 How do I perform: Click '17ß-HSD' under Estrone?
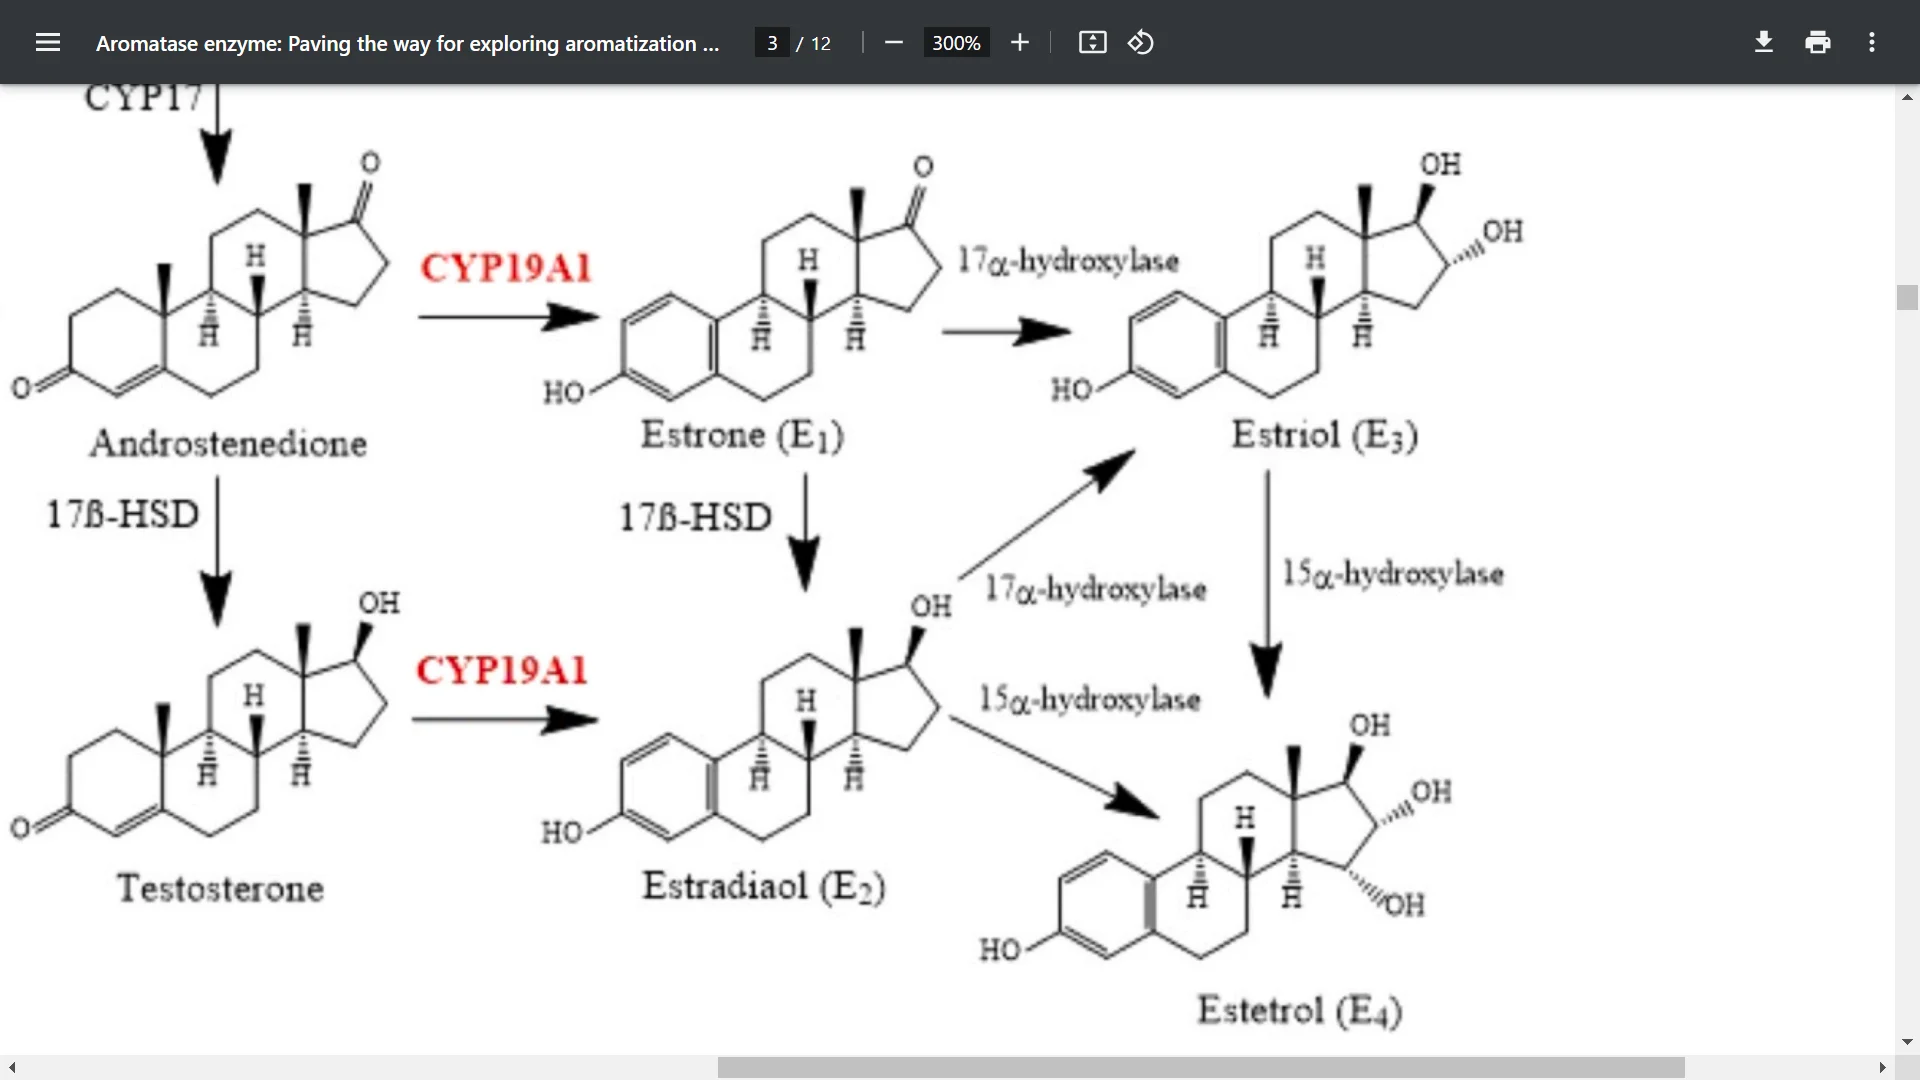point(696,517)
